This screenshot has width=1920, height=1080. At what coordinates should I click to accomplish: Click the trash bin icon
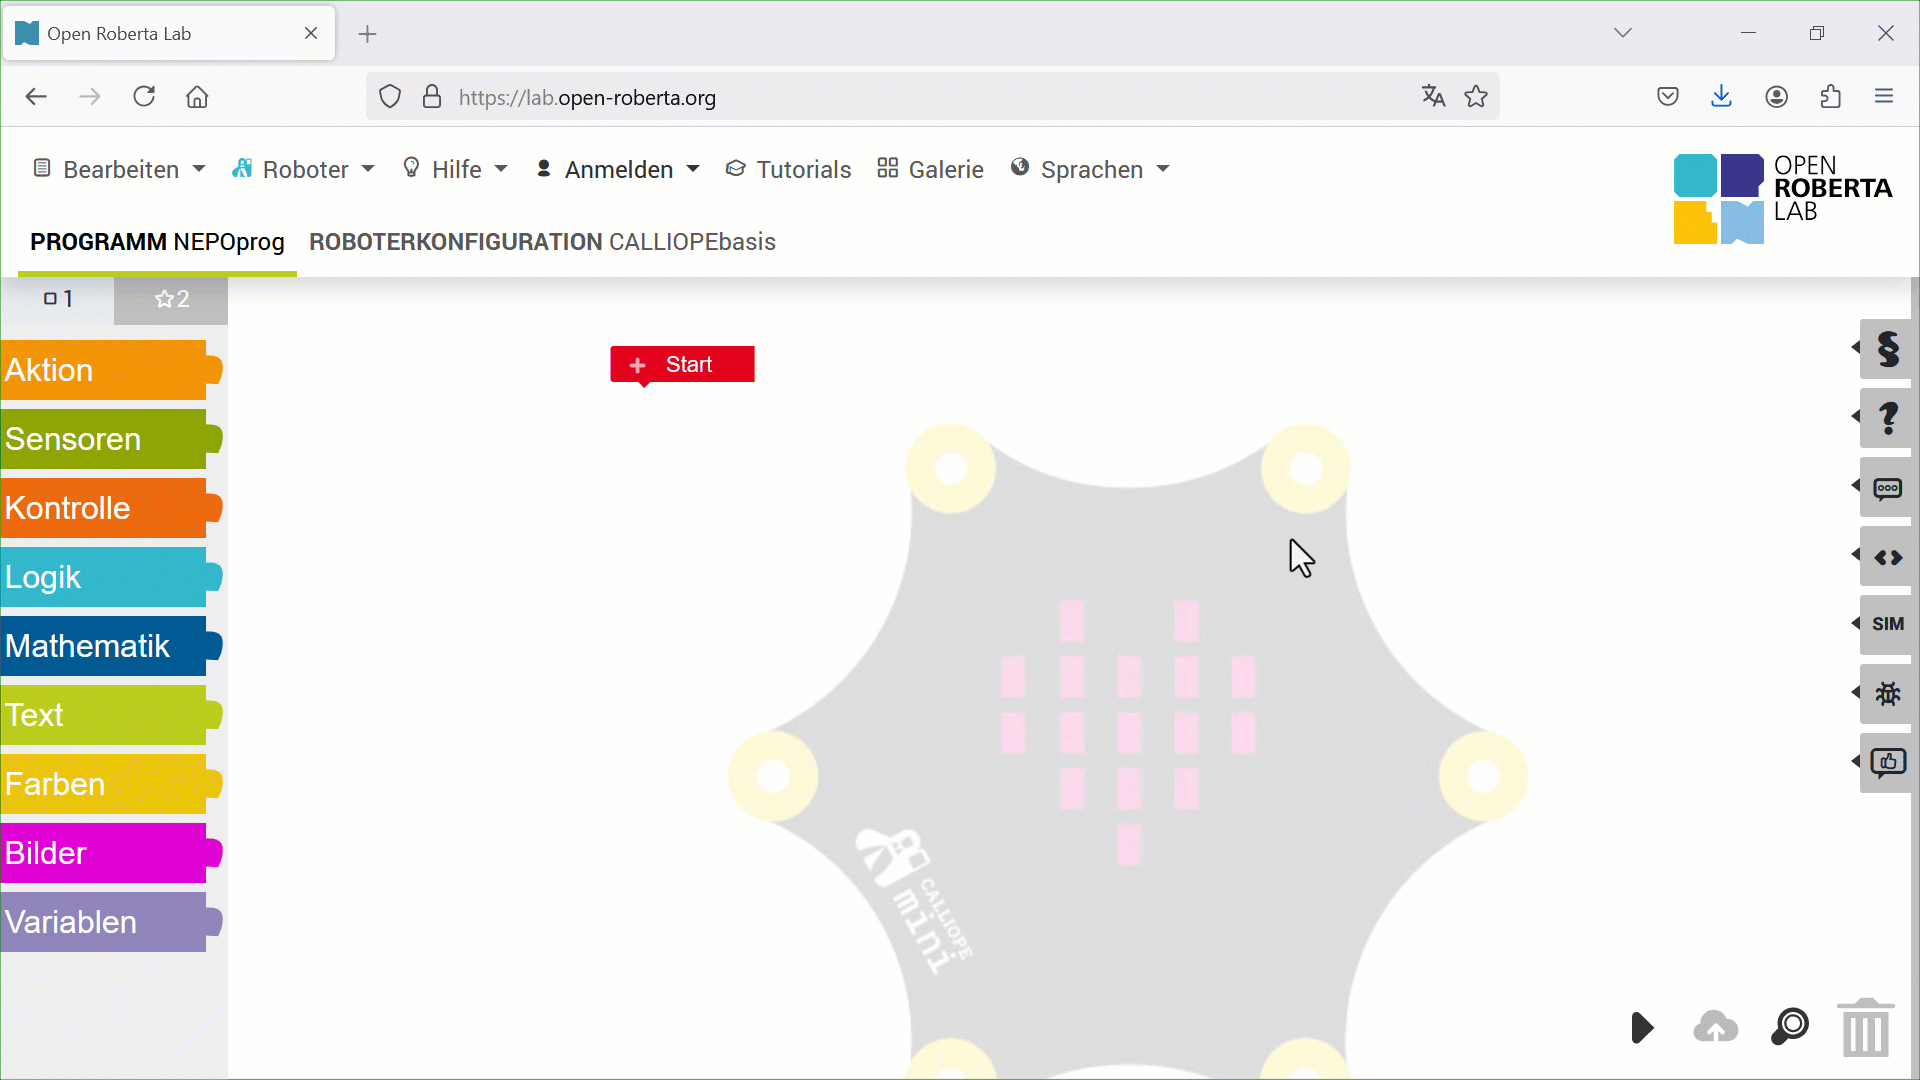[x=1865, y=1028]
